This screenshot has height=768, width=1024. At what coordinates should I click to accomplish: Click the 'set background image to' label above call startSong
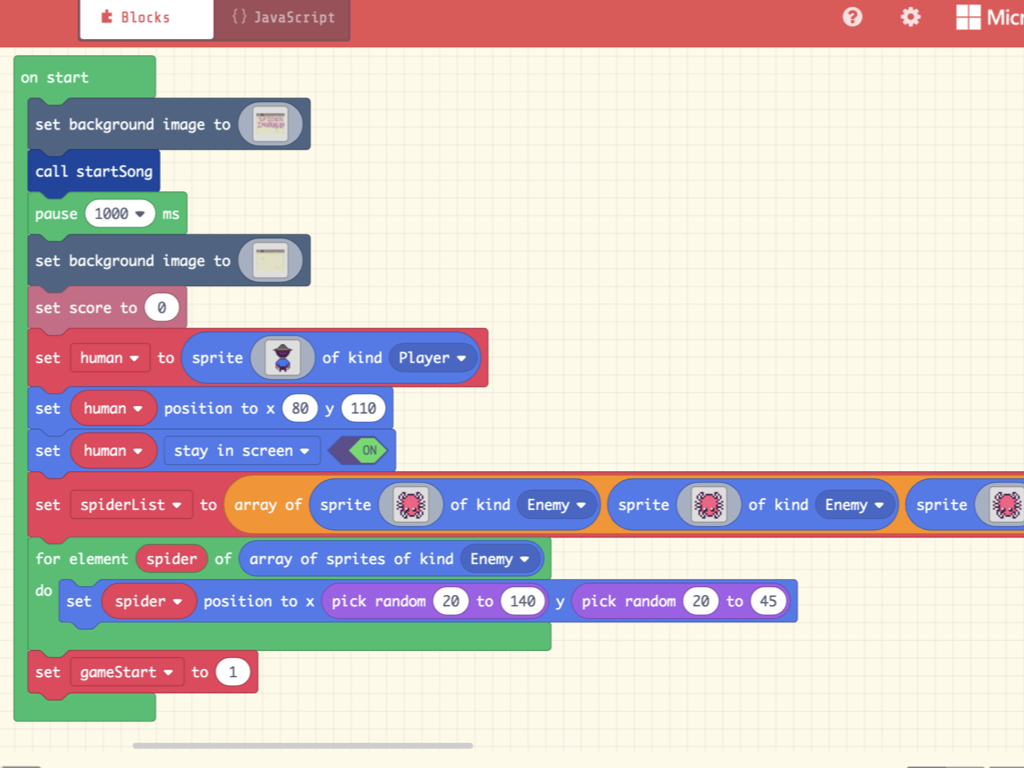click(x=133, y=124)
